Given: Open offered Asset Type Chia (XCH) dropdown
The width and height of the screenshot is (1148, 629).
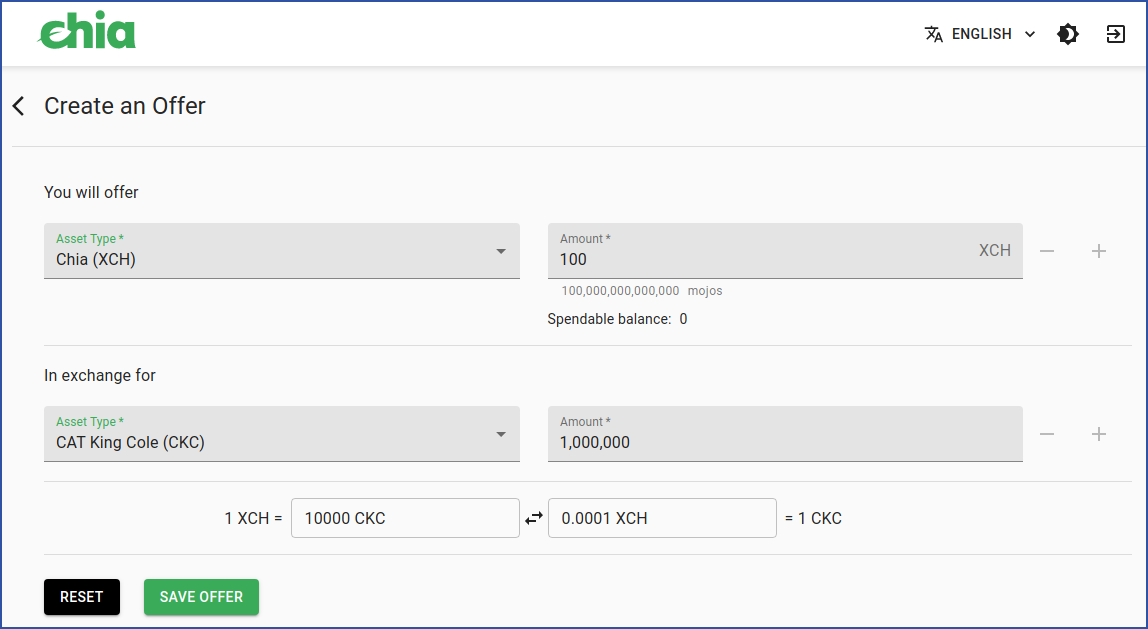Looking at the screenshot, I should pos(282,250).
